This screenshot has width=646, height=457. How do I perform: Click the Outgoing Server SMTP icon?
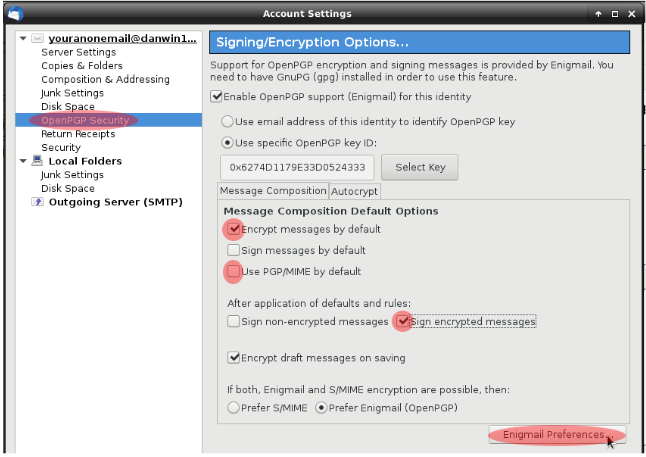pos(38,201)
